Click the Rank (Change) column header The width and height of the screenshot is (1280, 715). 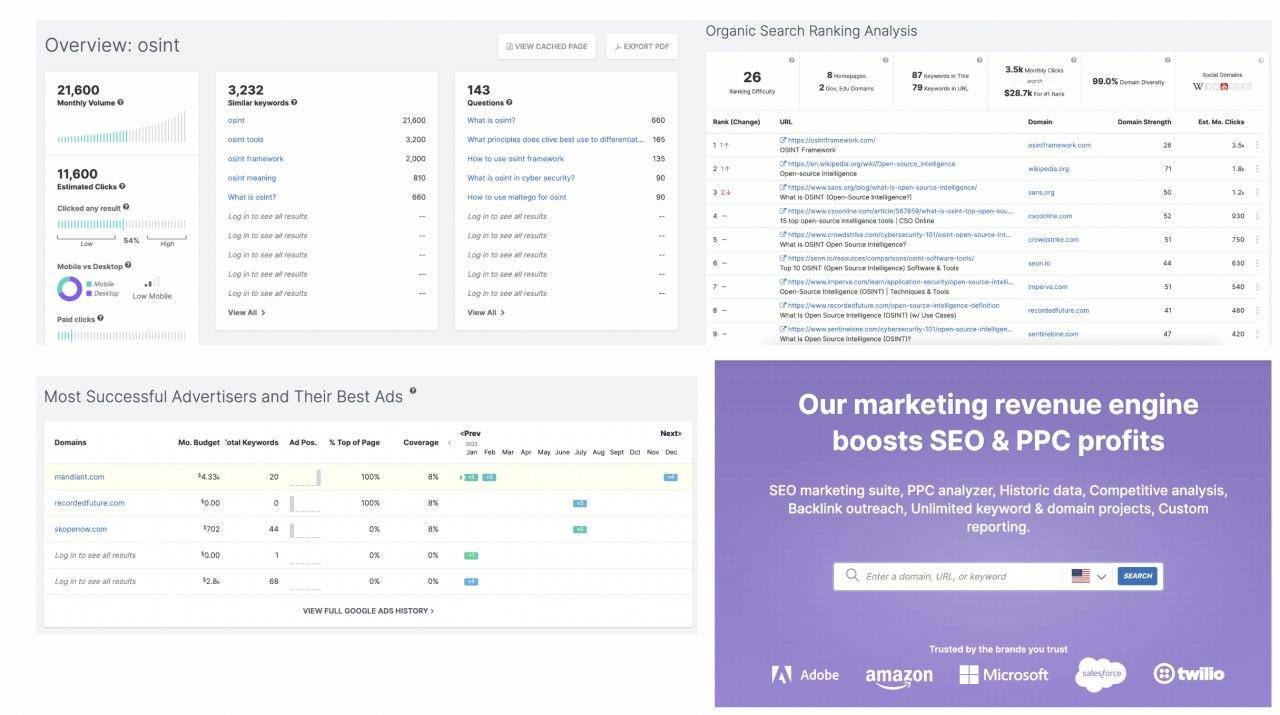click(736, 122)
